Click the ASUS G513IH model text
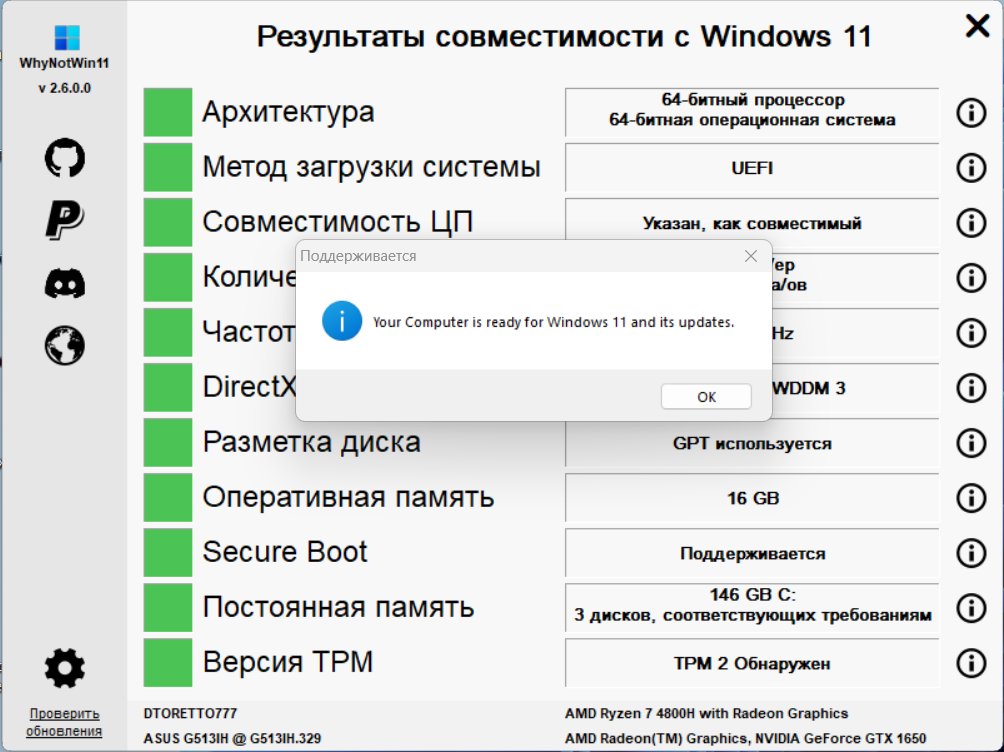1004x752 pixels. coord(232,739)
